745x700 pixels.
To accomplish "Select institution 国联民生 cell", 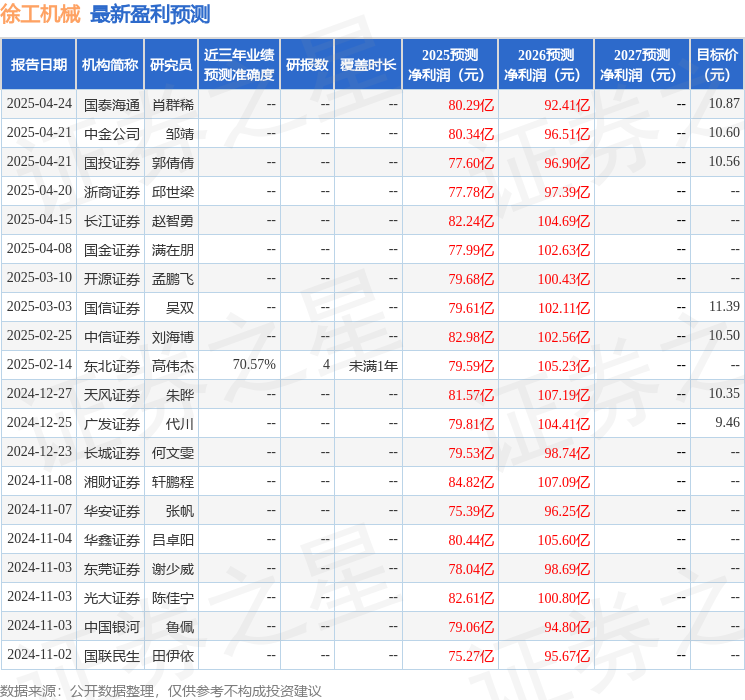I will [112, 656].
